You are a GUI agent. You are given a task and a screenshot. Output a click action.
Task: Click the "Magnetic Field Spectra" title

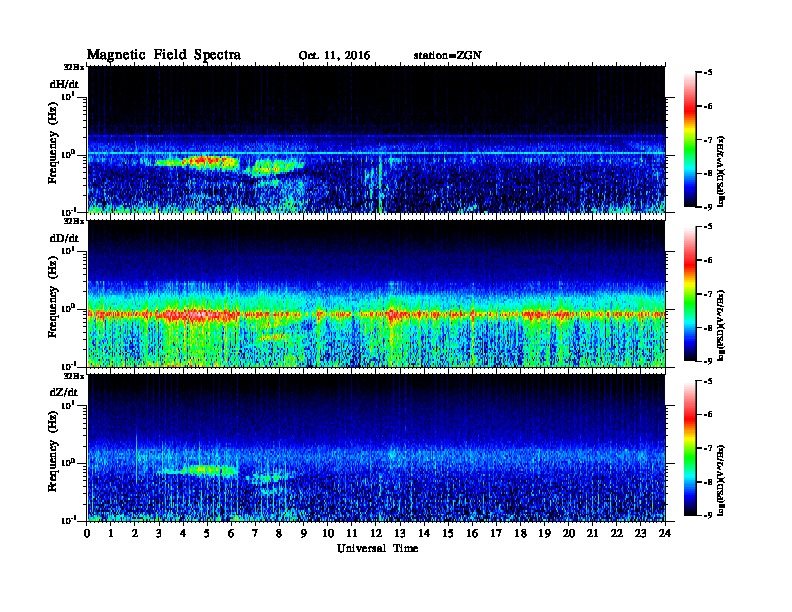164,55
